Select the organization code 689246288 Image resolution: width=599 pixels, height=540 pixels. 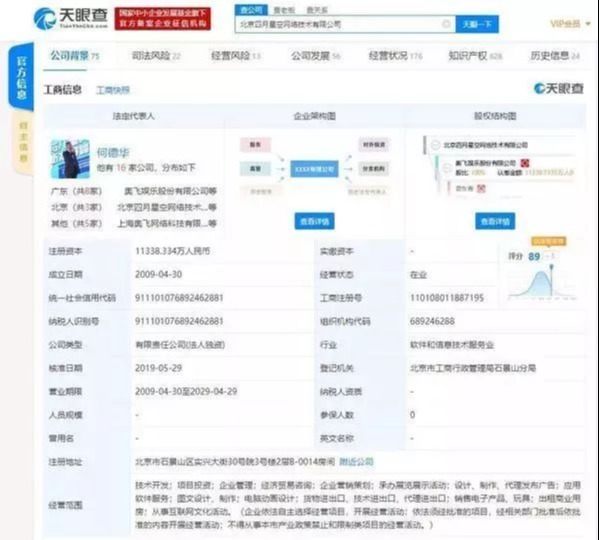click(432, 322)
